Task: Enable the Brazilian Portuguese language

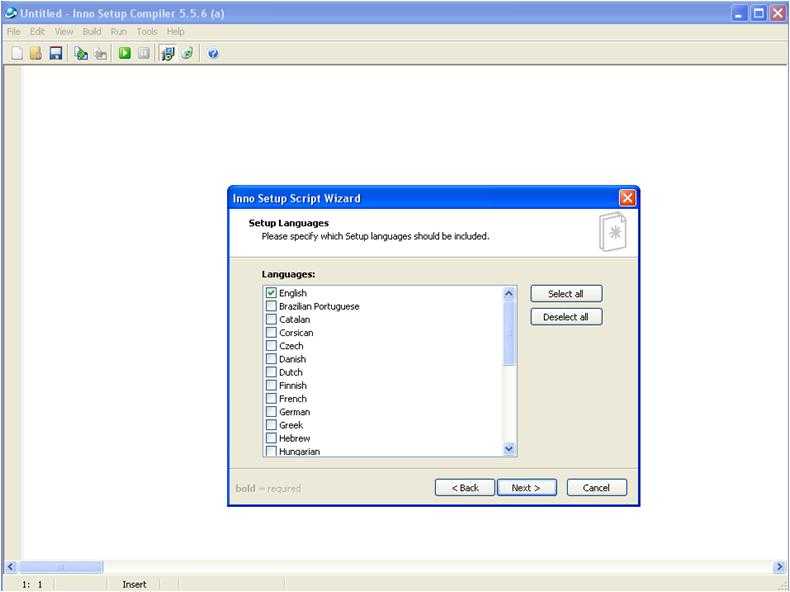Action: point(271,306)
